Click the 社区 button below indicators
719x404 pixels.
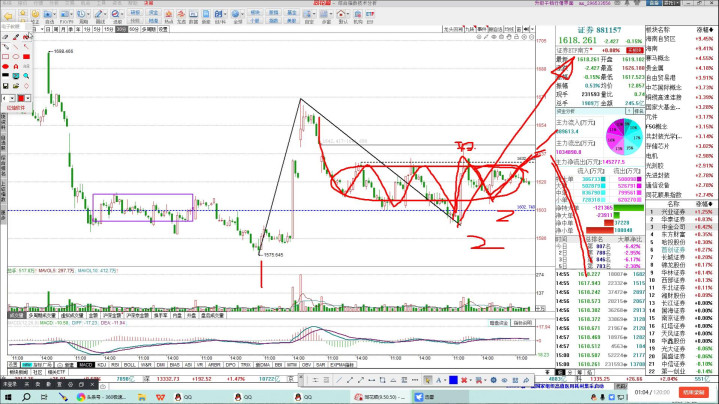(x=38, y=372)
